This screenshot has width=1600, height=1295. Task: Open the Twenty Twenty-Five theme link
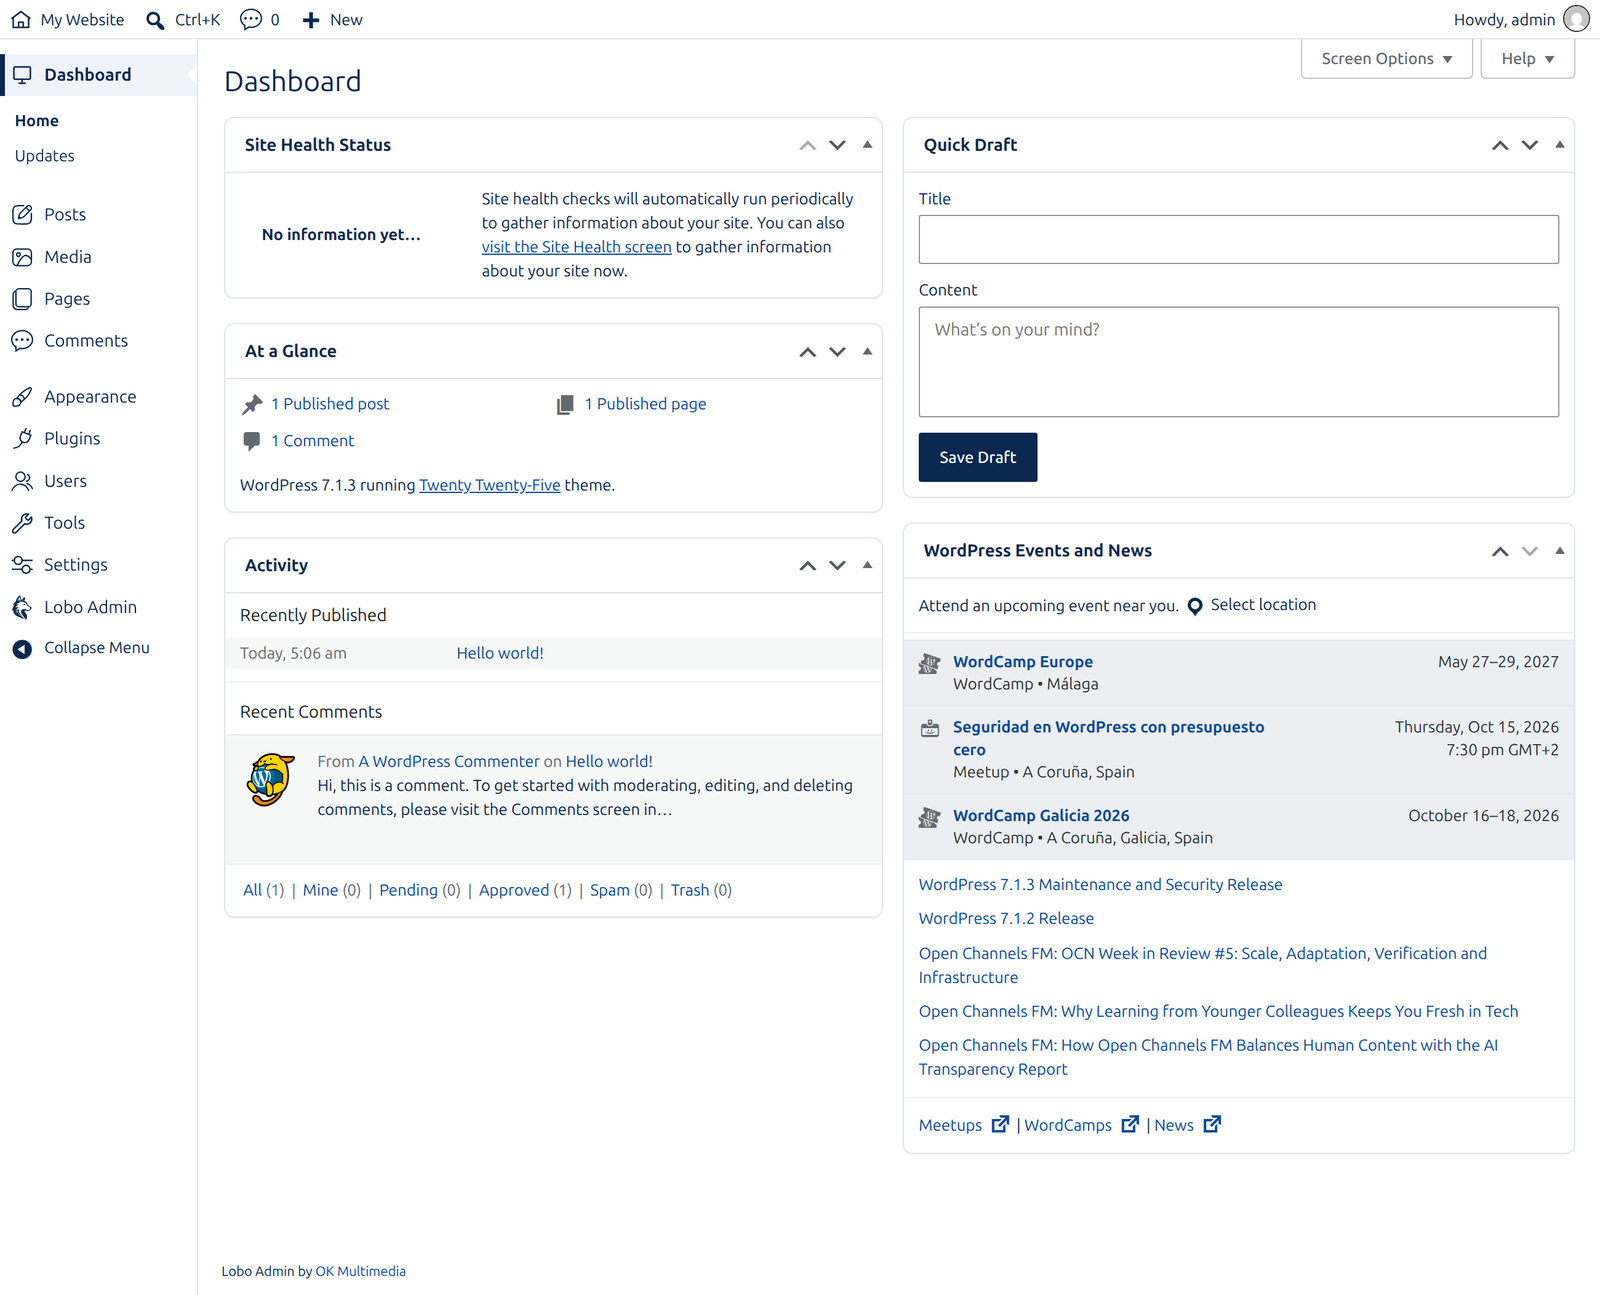coord(490,485)
